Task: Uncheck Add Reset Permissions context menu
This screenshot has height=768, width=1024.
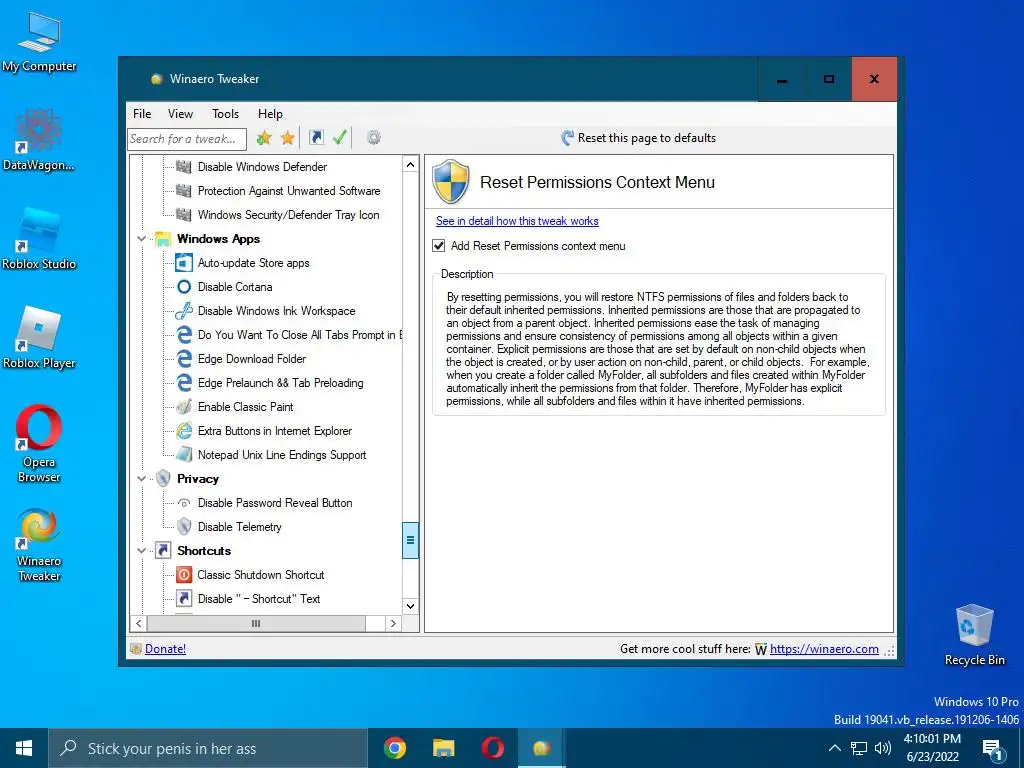Action: [x=439, y=246]
